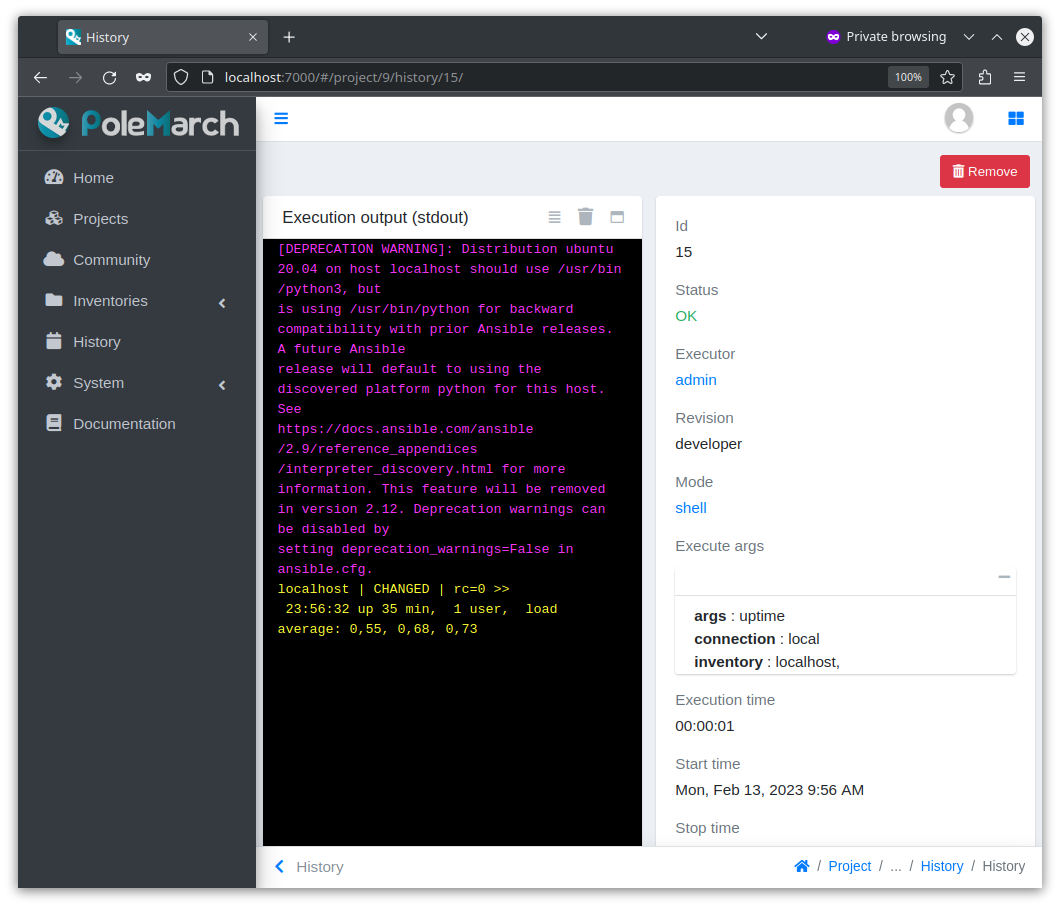The width and height of the screenshot is (1060, 908).
Task: Remove this history record
Action: pos(984,171)
